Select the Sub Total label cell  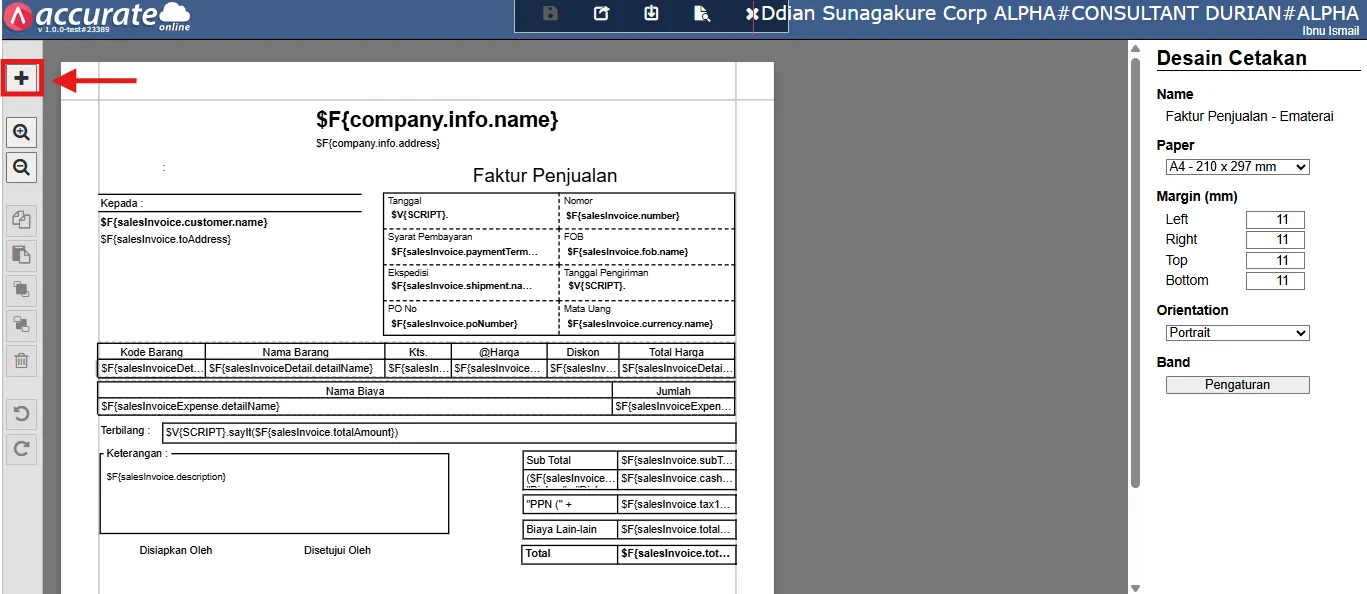click(x=570, y=460)
